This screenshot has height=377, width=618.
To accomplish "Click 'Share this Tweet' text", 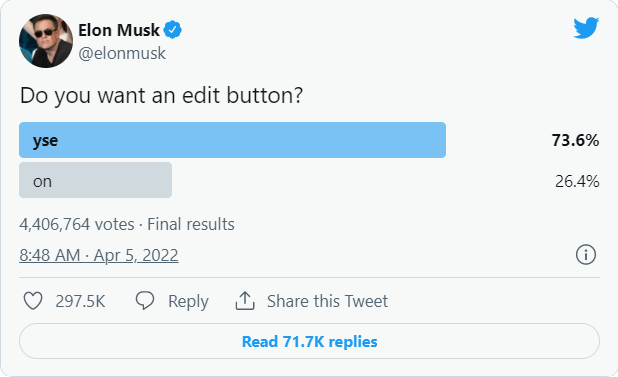I will tap(328, 301).
